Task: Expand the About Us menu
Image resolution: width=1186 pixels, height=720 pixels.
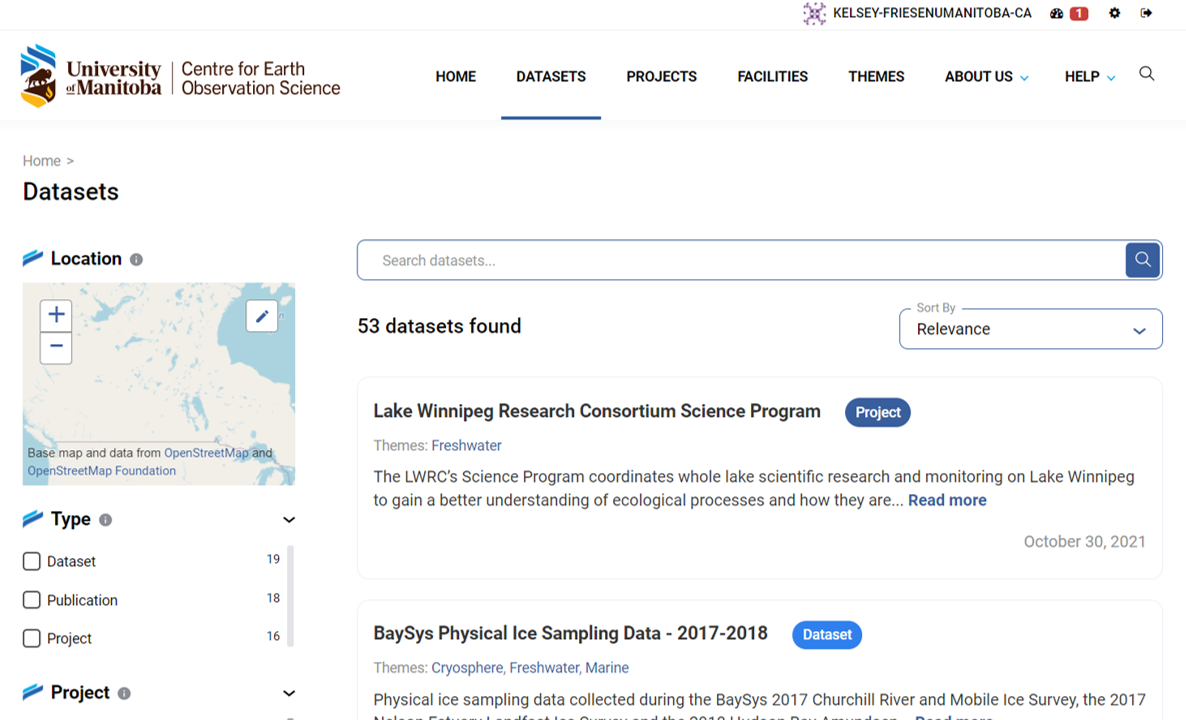Action: 986,77
